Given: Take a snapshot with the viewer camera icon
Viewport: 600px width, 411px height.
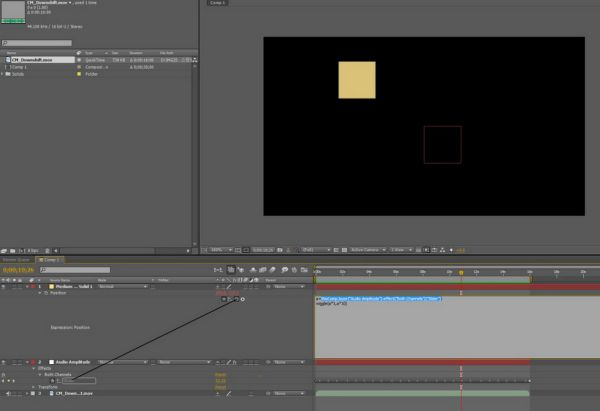Looking at the screenshot, I should coord(280,250).
